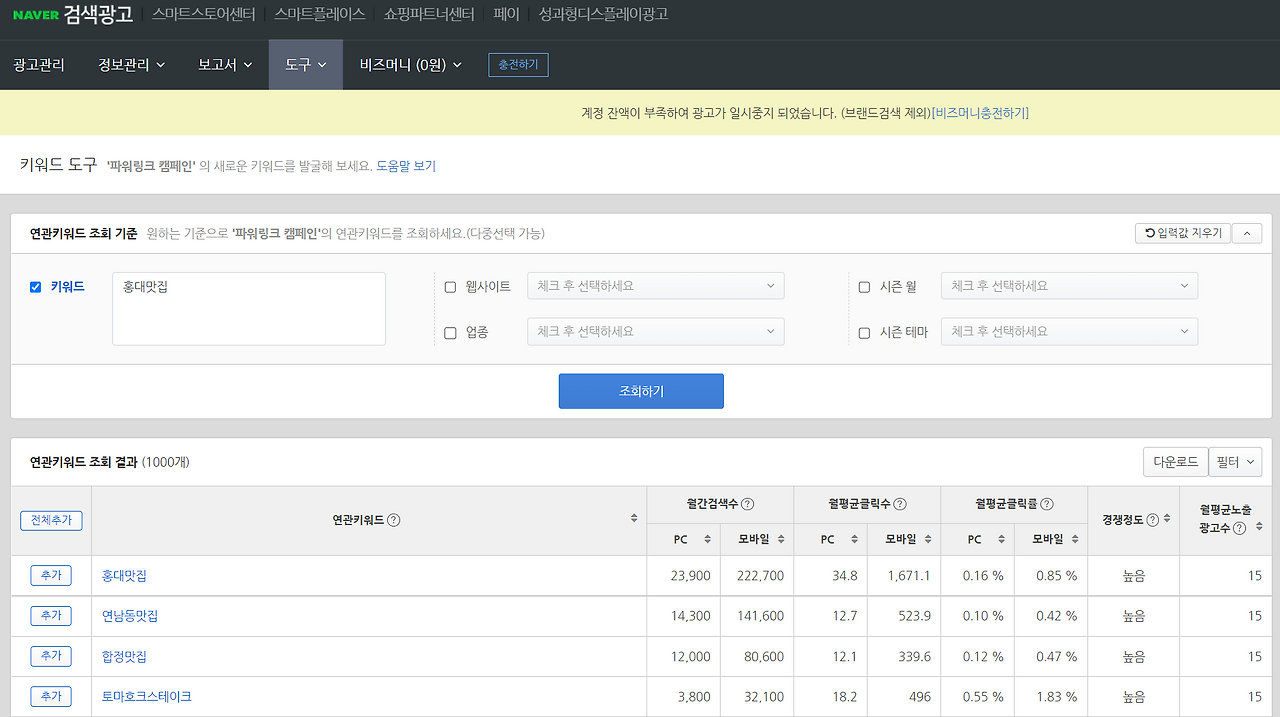
Task: Sort 월평균클릭률 모바일 column
Action: (x=1074, y=540)
